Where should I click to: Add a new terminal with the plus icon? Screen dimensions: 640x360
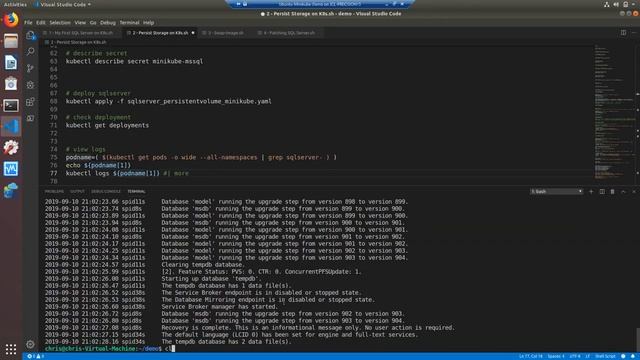tap(591, 191)
